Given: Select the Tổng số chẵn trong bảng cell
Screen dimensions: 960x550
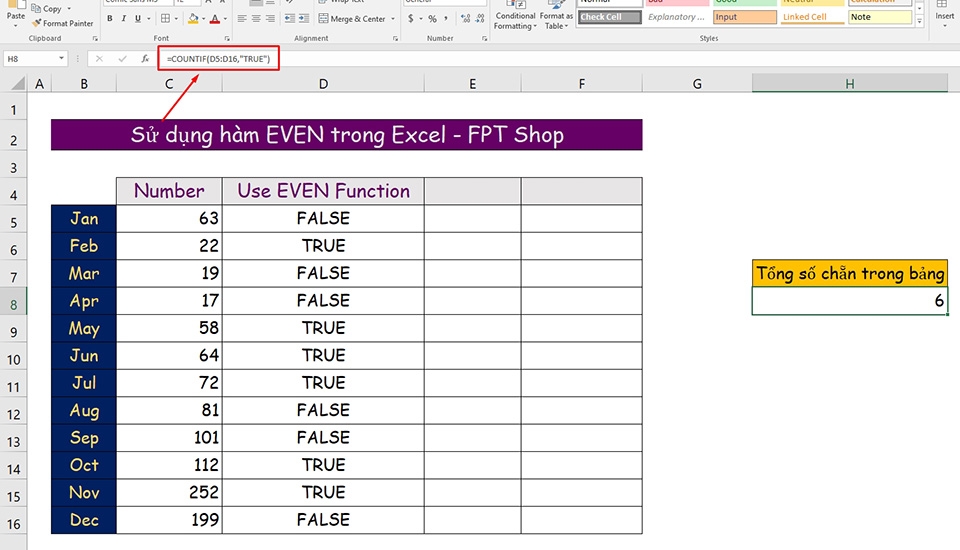Looking at the screenshot, I should [850, 273].
